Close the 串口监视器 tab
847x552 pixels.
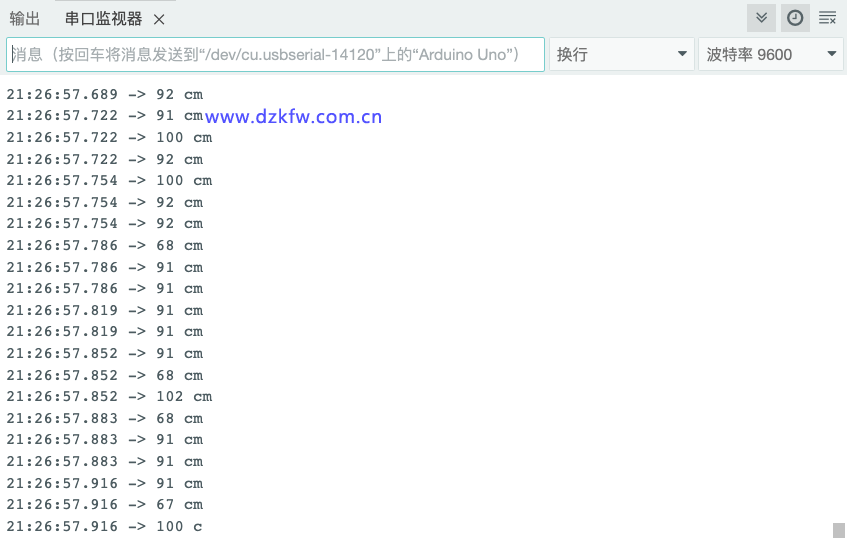pyautogui.click(x=159, y=19)
